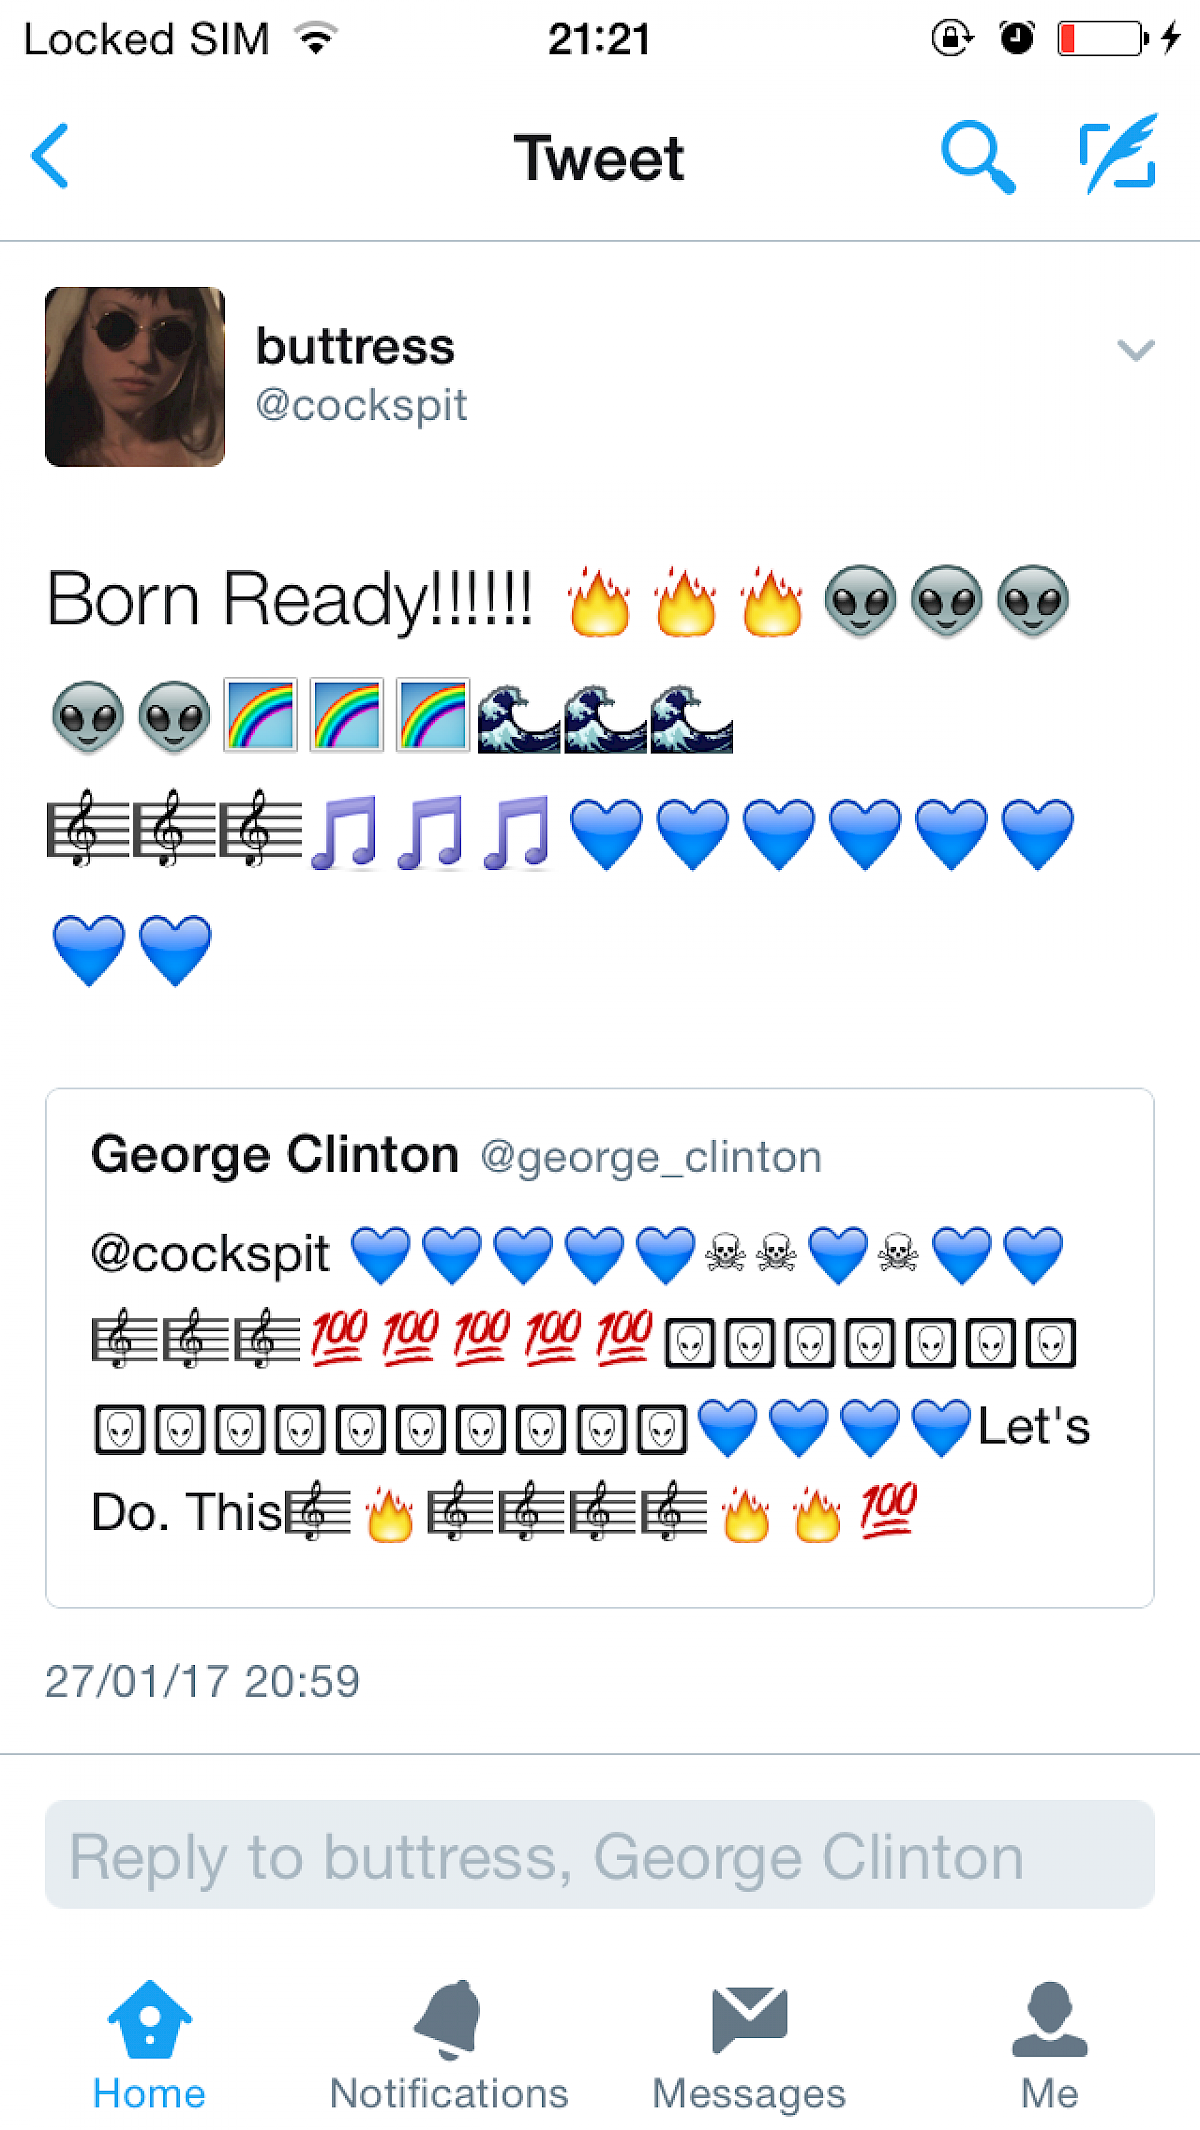1200x2130 pixels.
Task: Tap the tweet timestamp 27/01/17 20:59
Action: (203, 1681)
